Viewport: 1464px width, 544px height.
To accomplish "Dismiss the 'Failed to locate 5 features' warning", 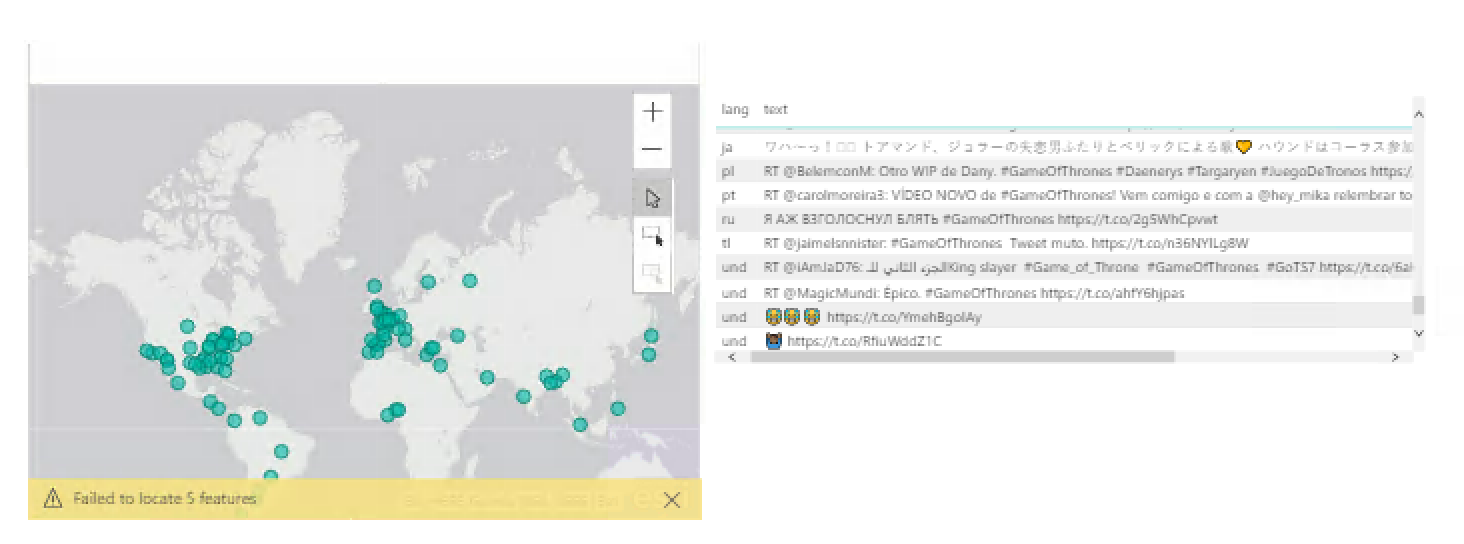I will [x=672, y=500].
